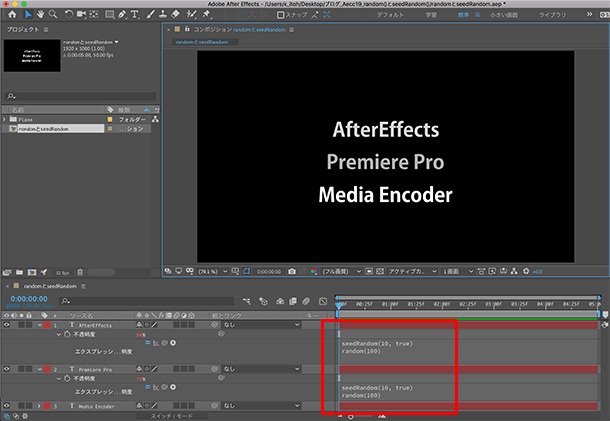
Task: Select the Brush tool
Action: click(x=151, y=14)
